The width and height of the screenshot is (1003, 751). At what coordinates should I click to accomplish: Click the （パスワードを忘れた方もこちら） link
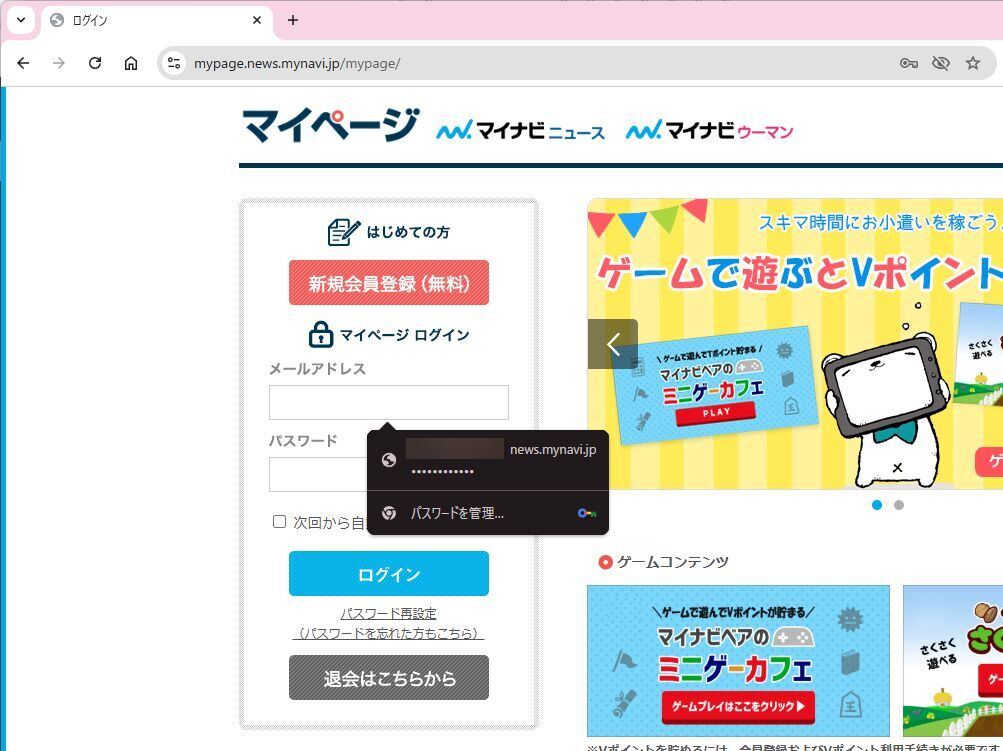pyautogui.click(x=388, y=633)
